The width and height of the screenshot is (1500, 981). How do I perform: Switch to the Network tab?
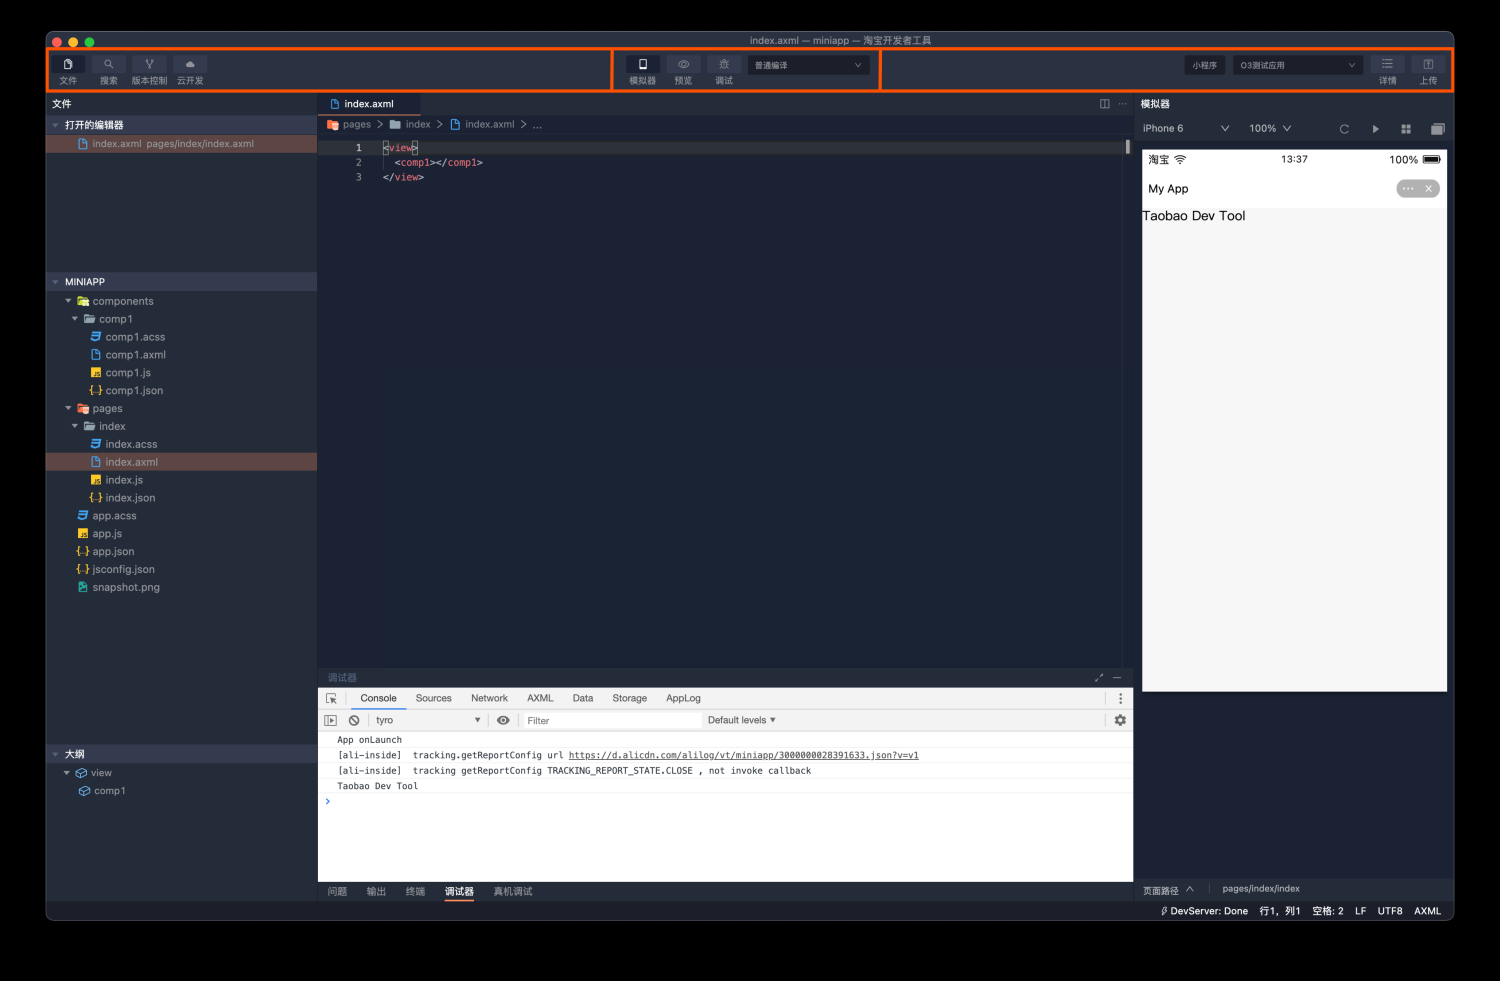(489, 698)
